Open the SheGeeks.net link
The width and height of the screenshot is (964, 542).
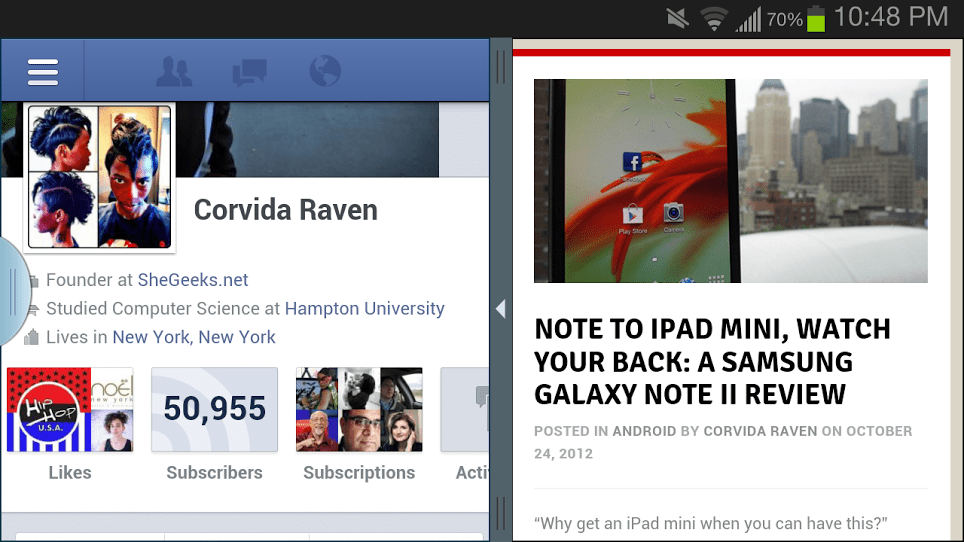(x=192, y=280)
